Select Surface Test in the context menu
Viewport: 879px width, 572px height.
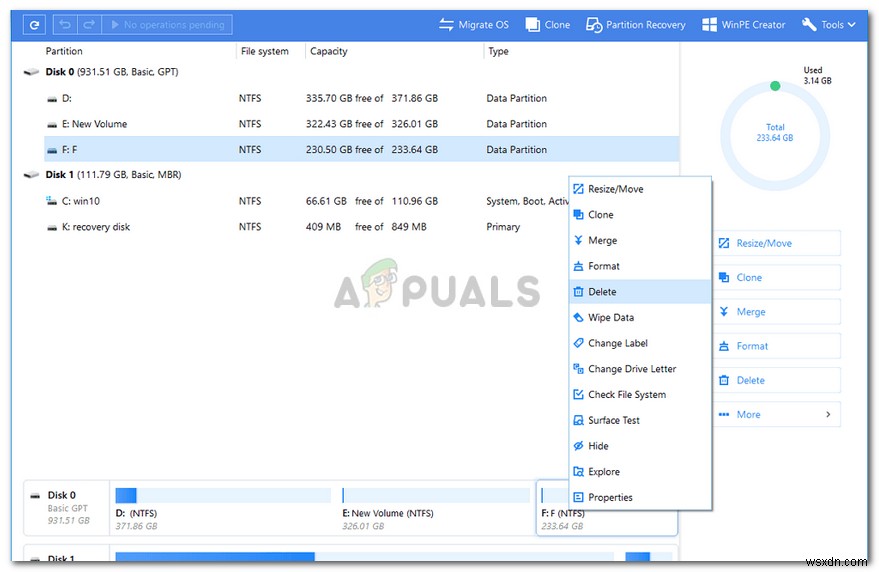(x=640, y=421)
